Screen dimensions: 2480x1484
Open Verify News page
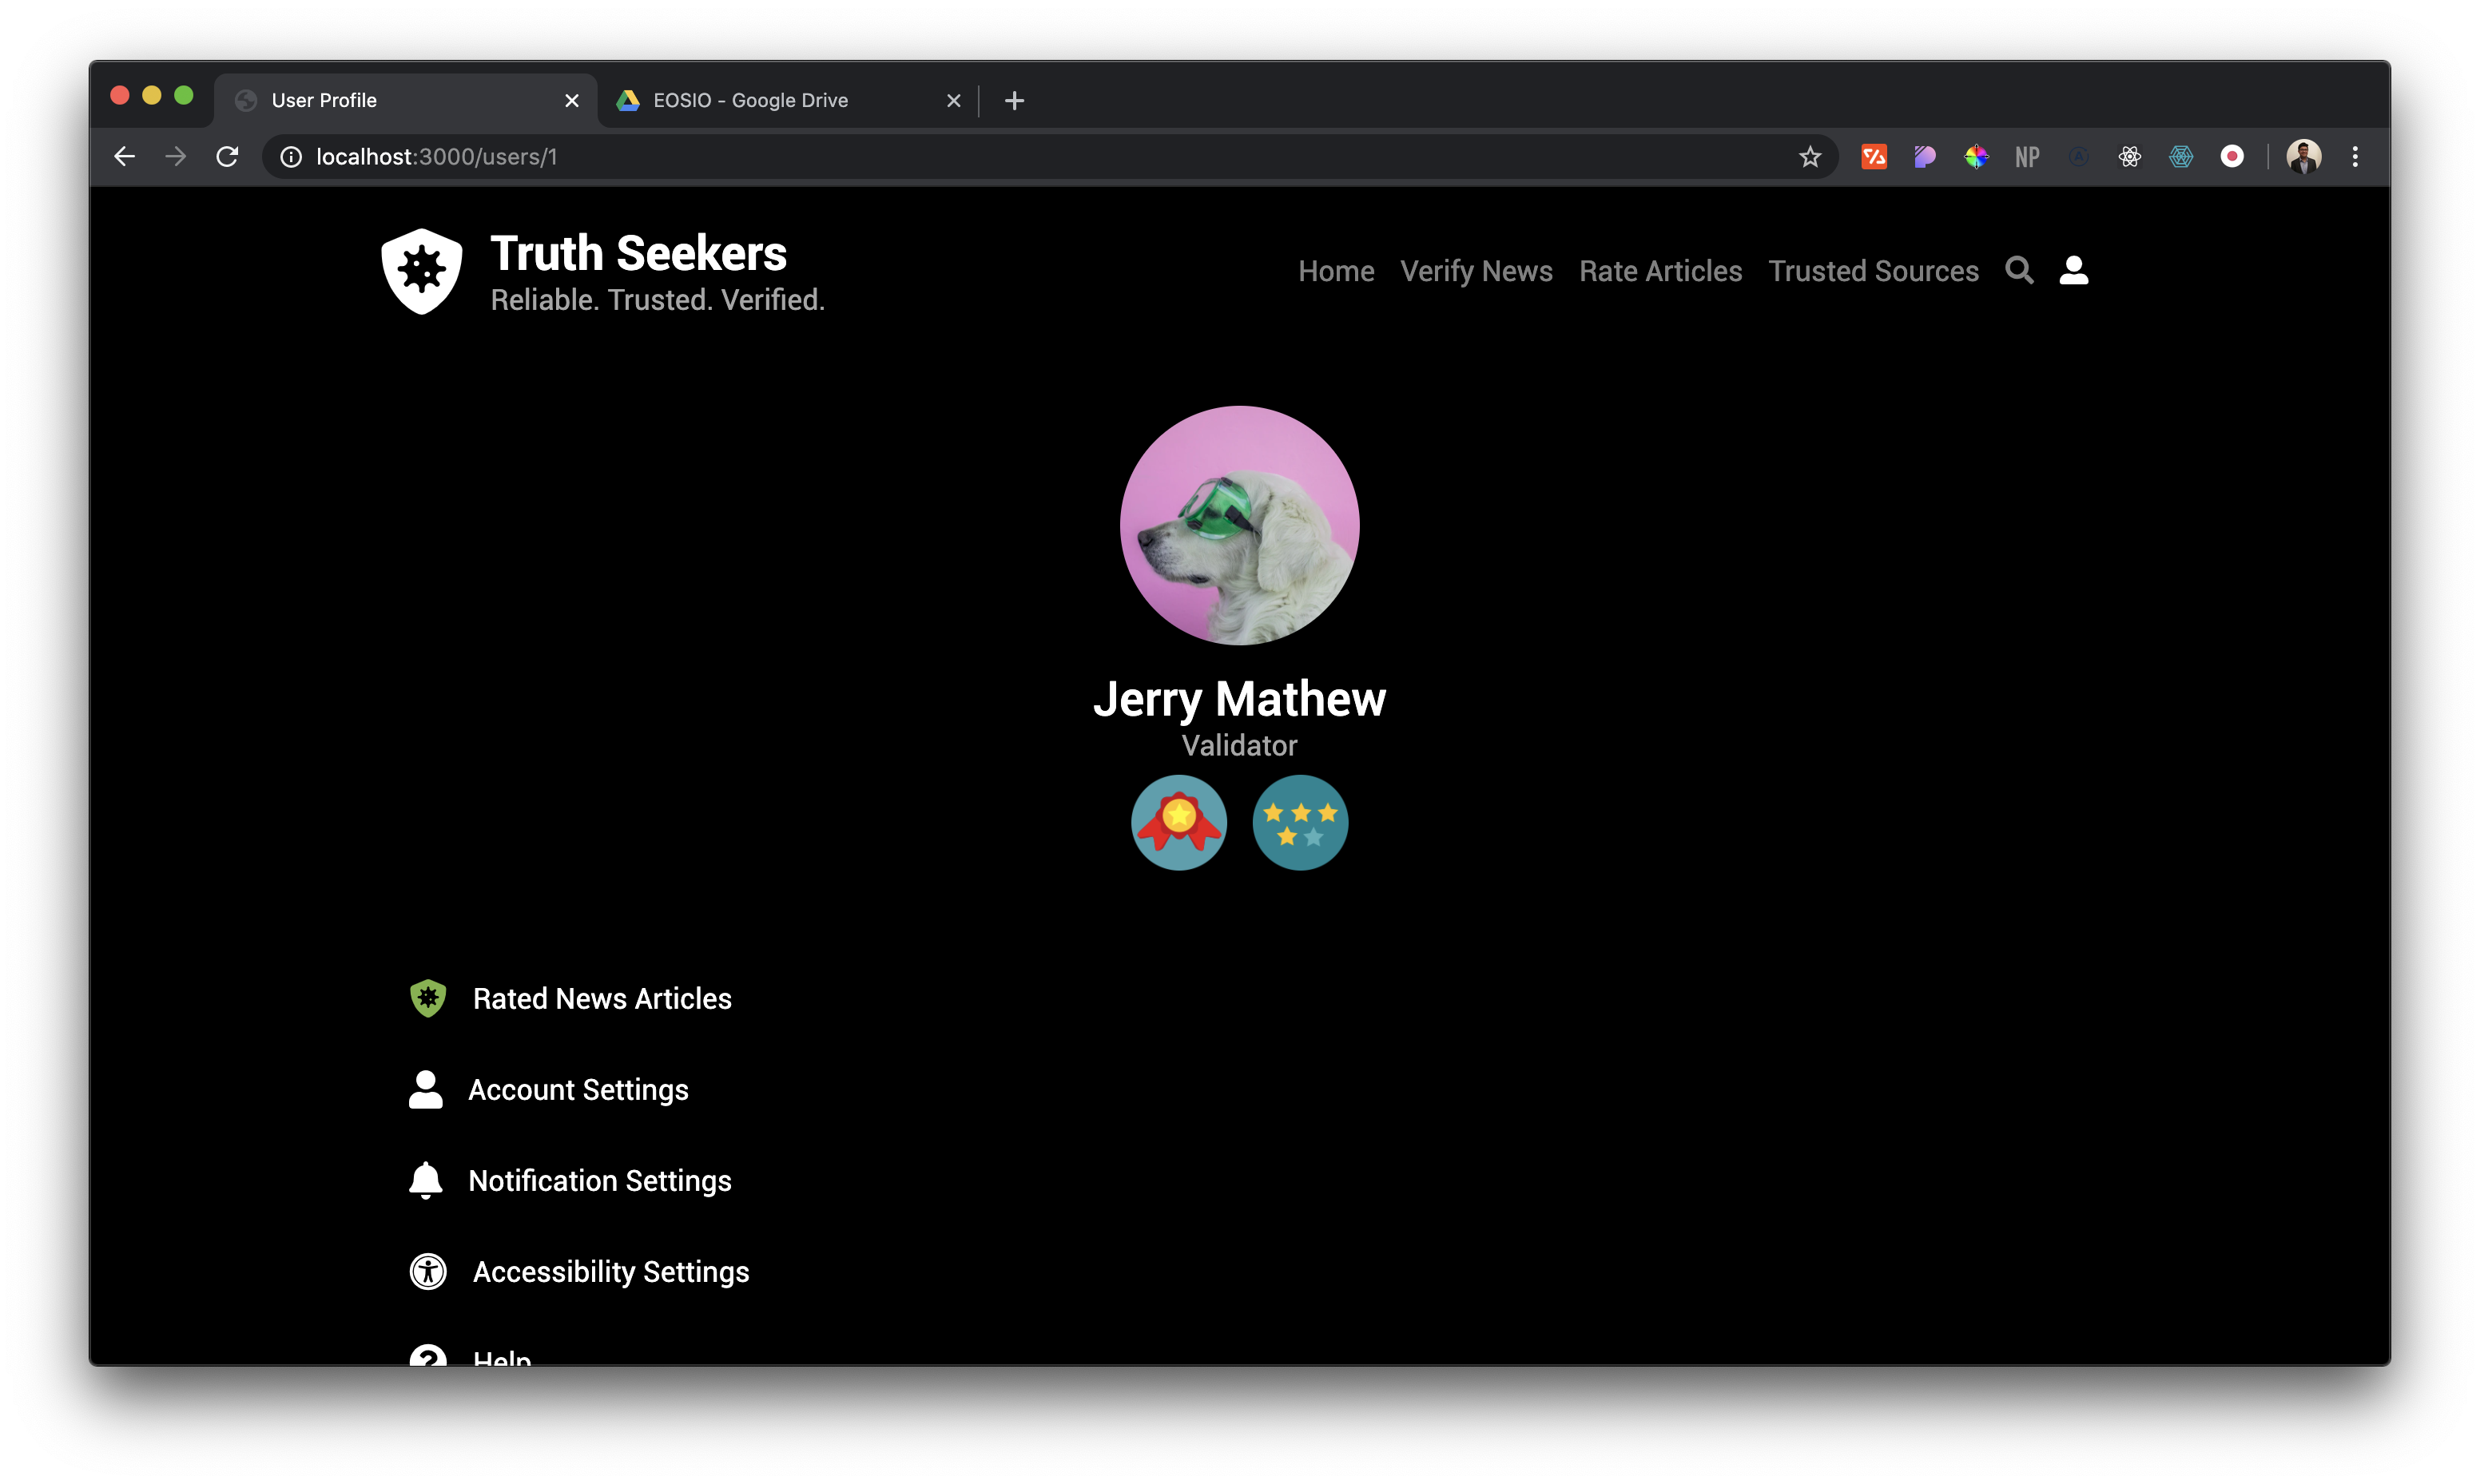(1476, 271)
